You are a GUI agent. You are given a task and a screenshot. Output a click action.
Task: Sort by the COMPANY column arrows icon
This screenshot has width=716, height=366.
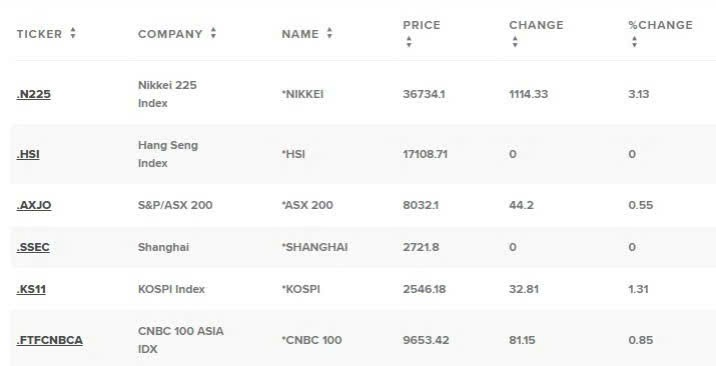pos(213,33)
